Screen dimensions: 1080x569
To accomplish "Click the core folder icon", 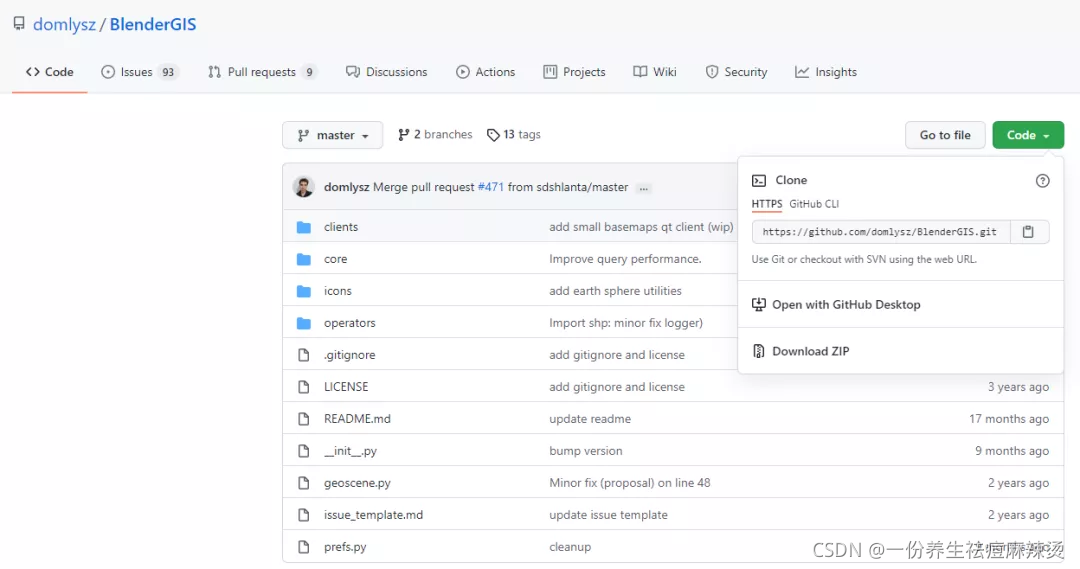I will [x=304, y=259].
